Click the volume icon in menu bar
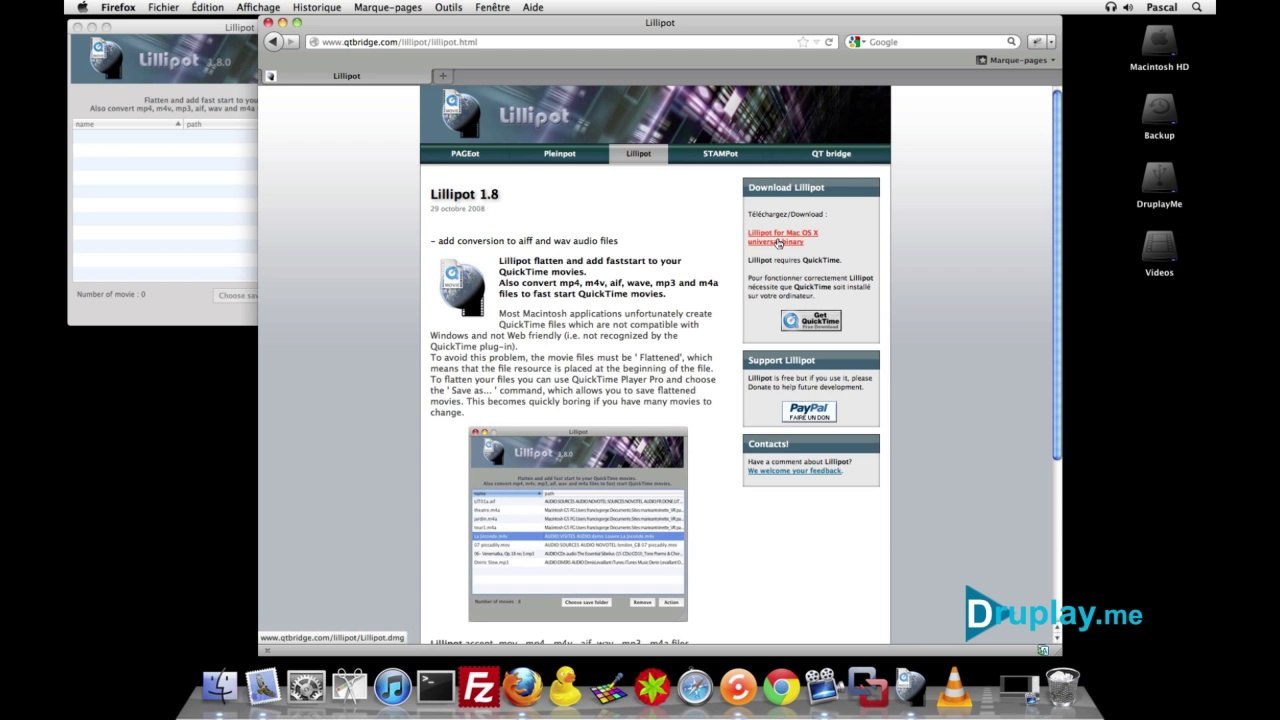Image resolution: width=1280 pixels, height=720 pixels. click(x=1128, y=7)
